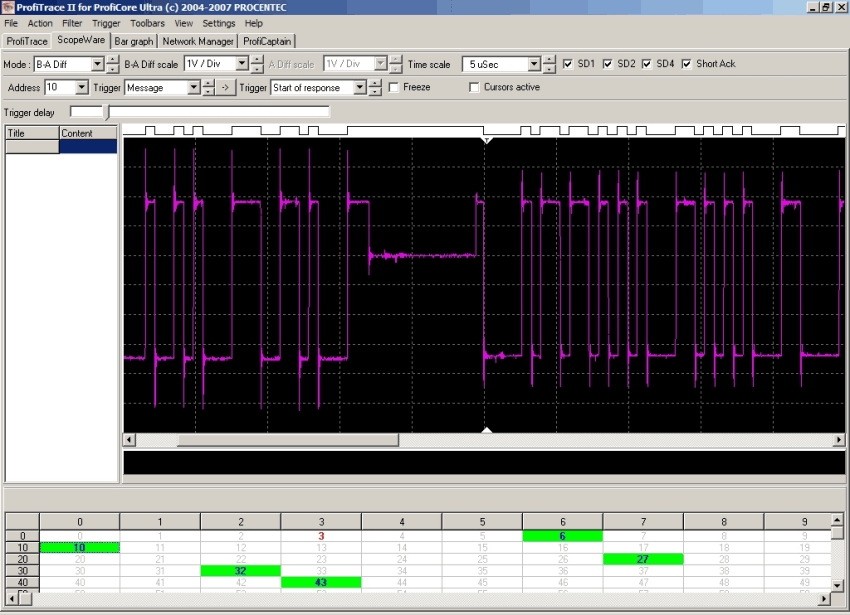
Task: Click the ProfiTrace icon in the title bar
Action: click(8, 7)
